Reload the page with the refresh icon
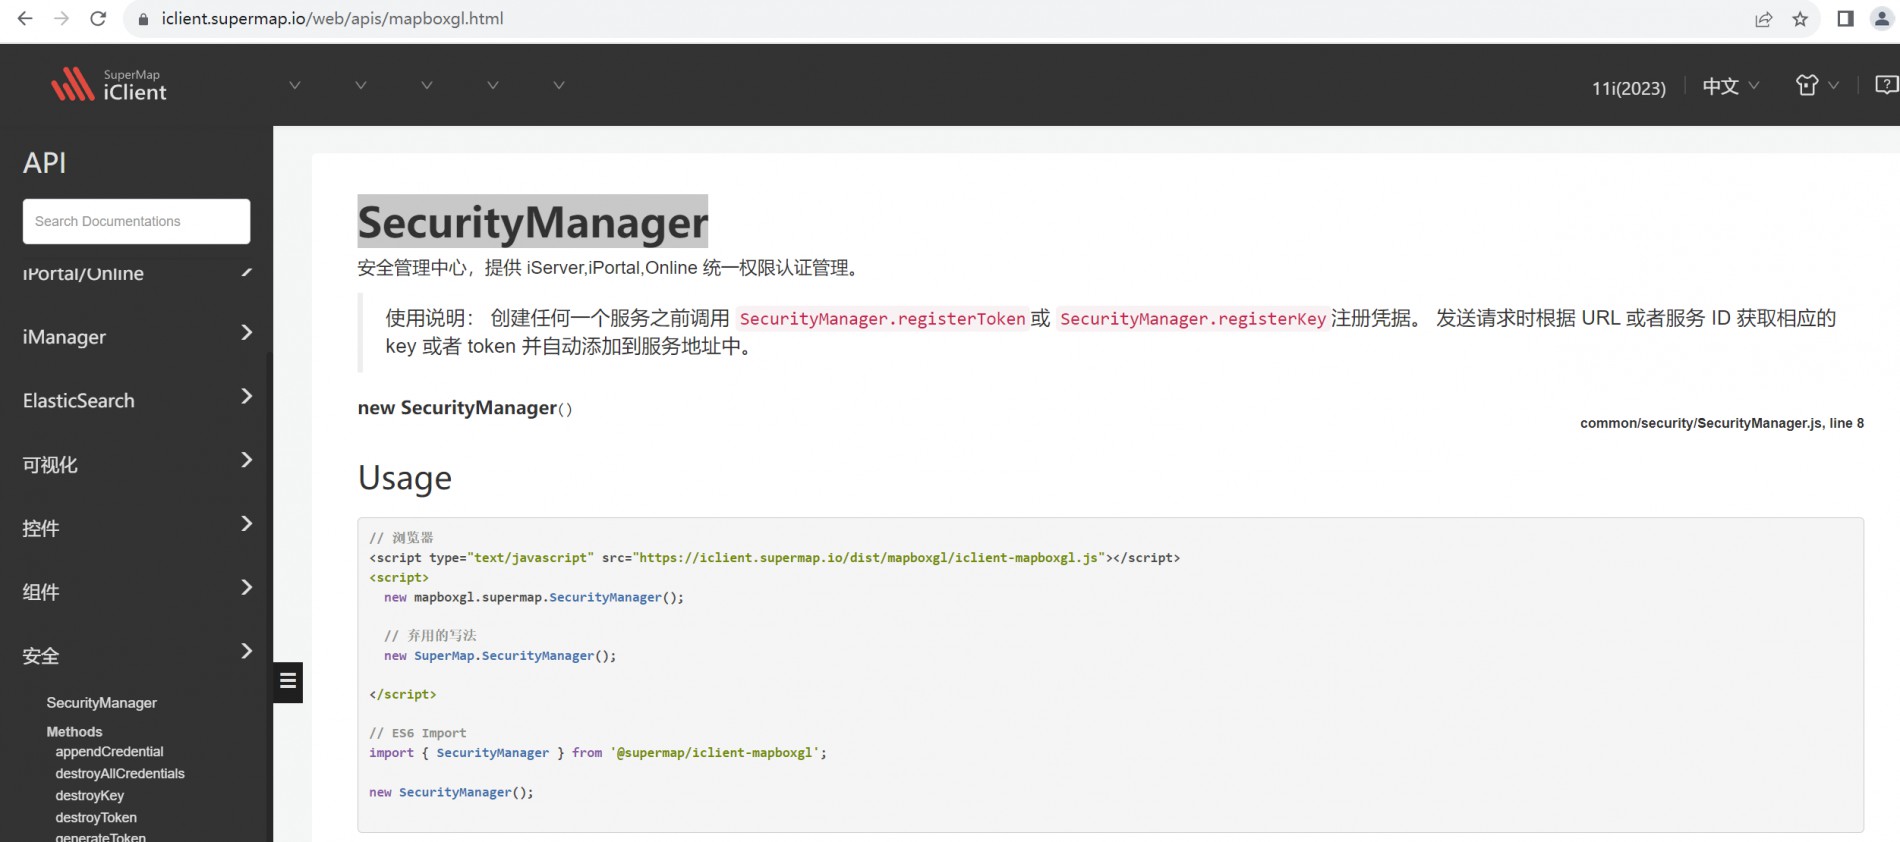Viewport: 1900px width, 842px height. (x=98, y=18)
